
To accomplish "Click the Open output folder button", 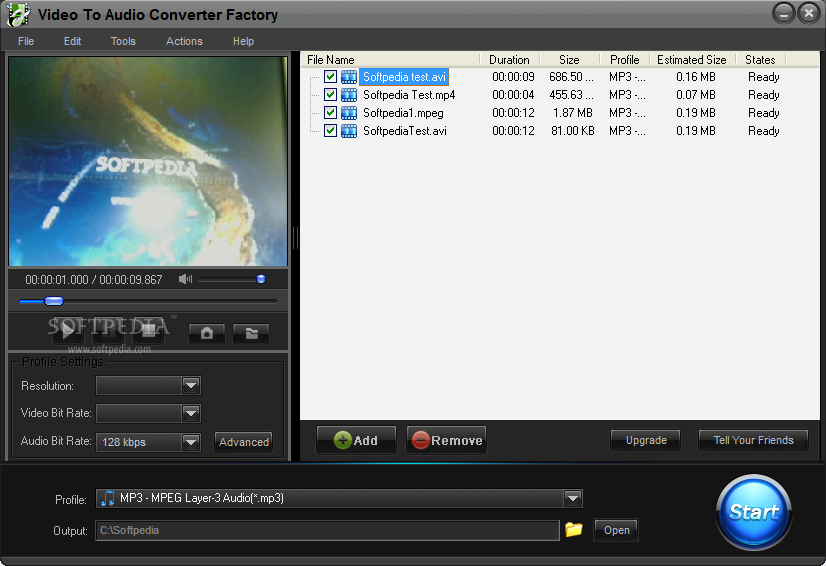I will pos(616,530).
